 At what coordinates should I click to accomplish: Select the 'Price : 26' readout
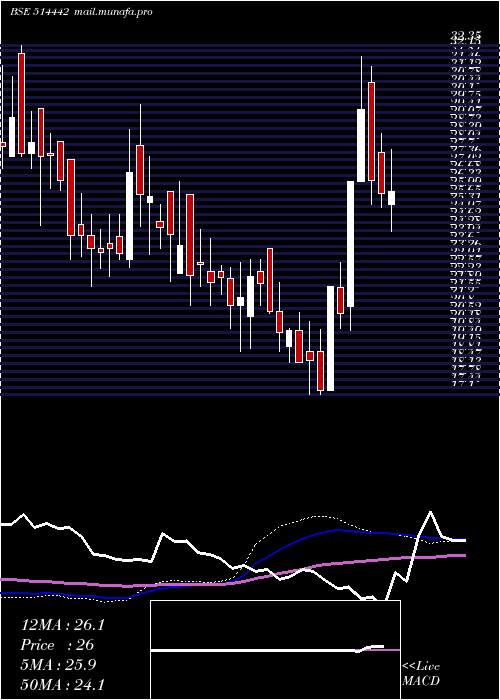[x=57, y=645]
